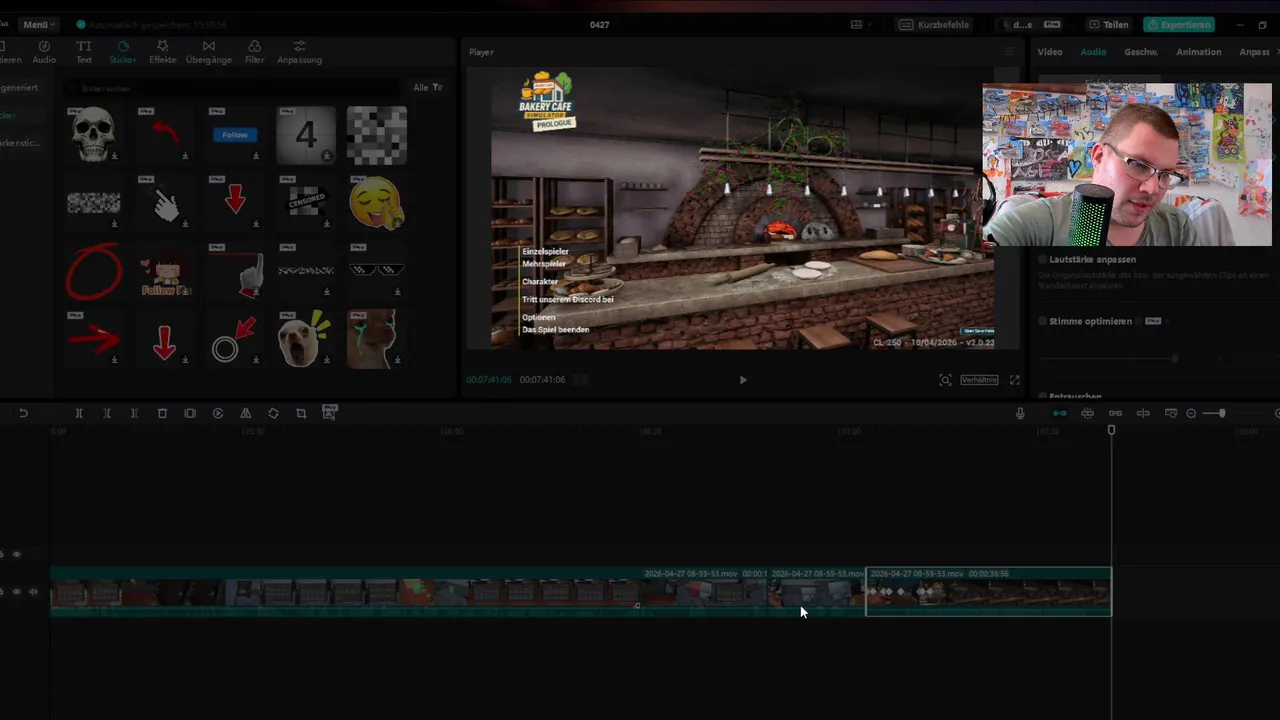Enable Stimme optimieren checkbox
Viewport: 1280px width, 720px height.
coord(1042,322)
